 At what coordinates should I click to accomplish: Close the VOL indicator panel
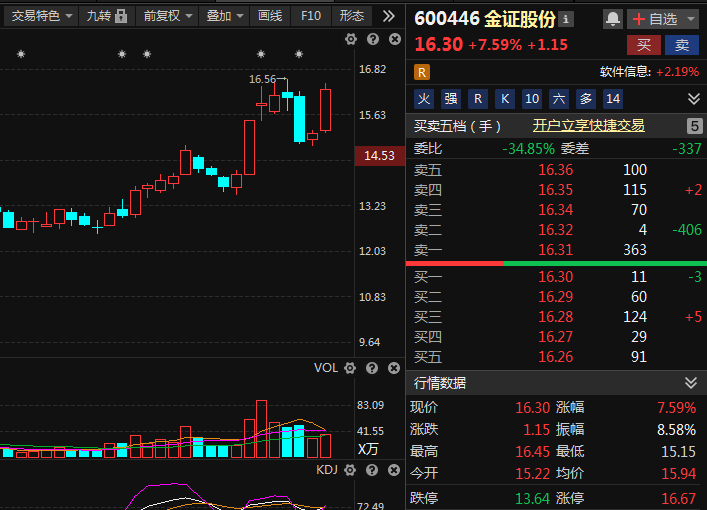click(394, 368)
